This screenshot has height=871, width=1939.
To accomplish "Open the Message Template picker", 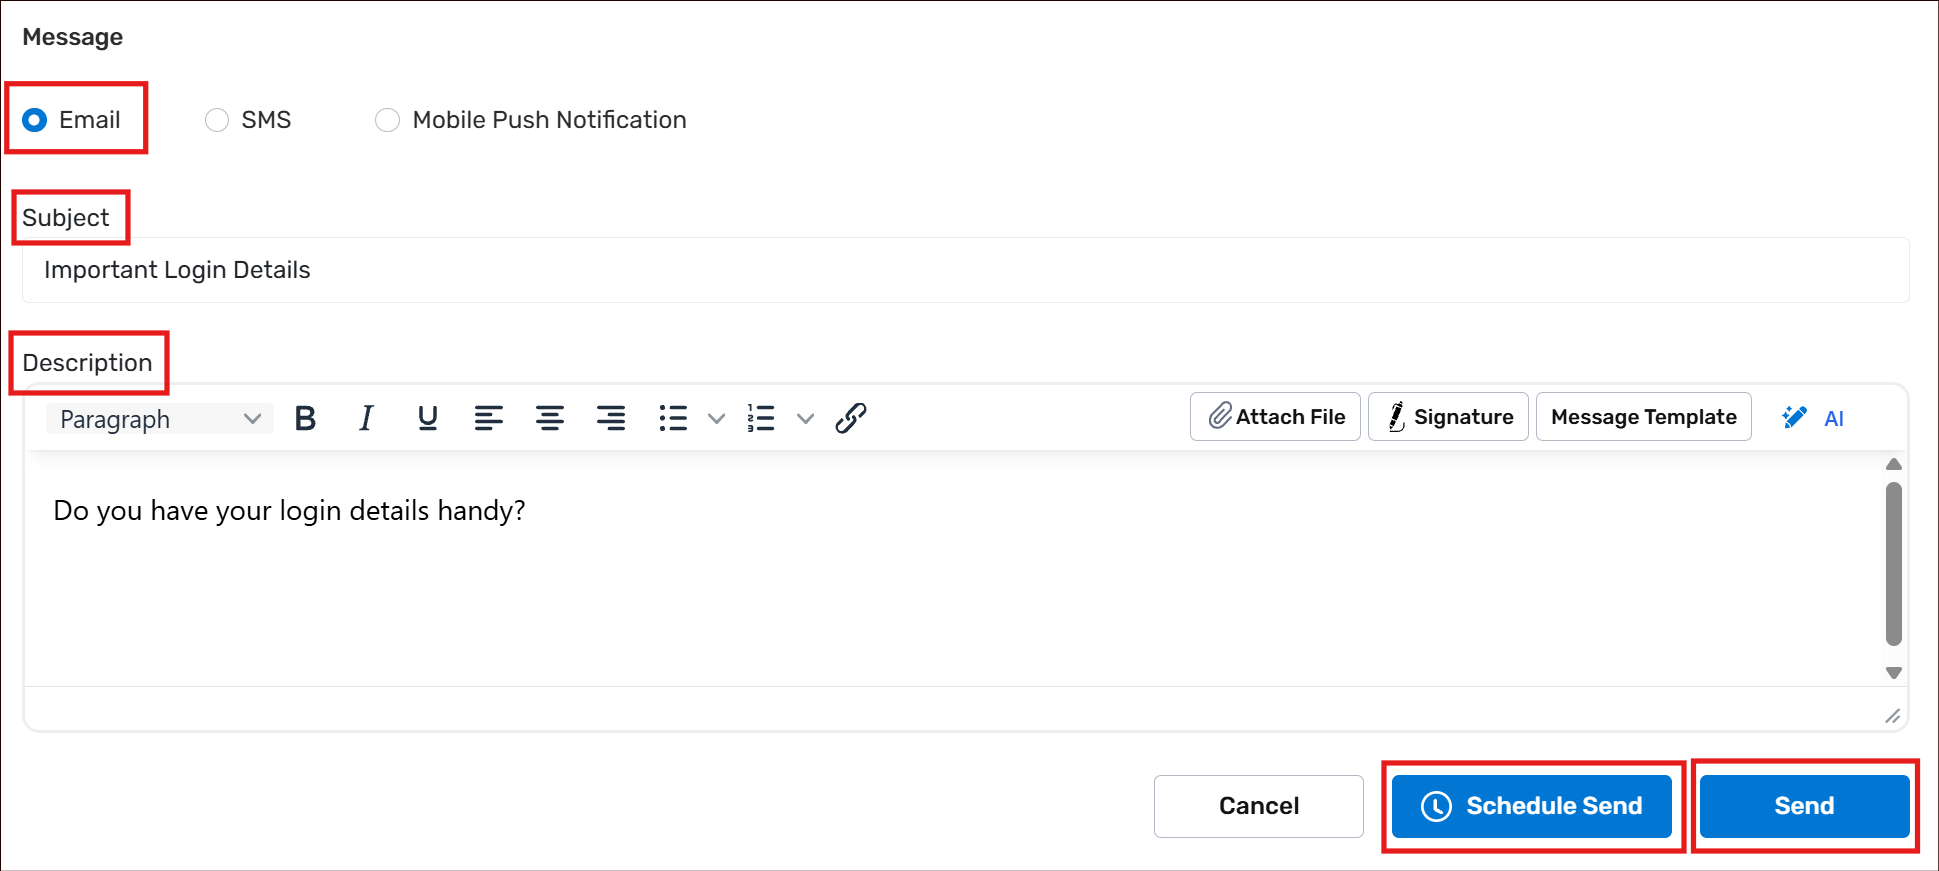I will [1643, 417].
